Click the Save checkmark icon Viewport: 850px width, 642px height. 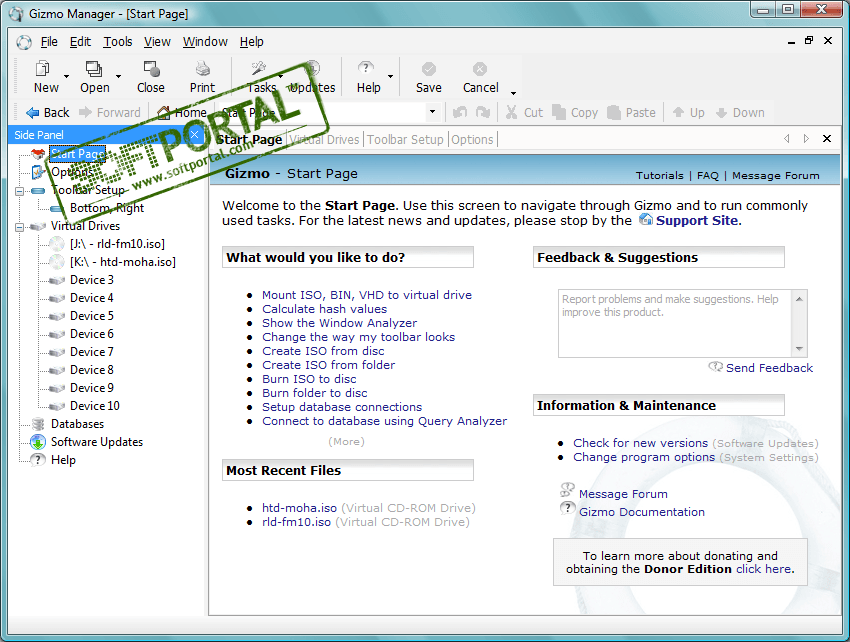(429, 69)
